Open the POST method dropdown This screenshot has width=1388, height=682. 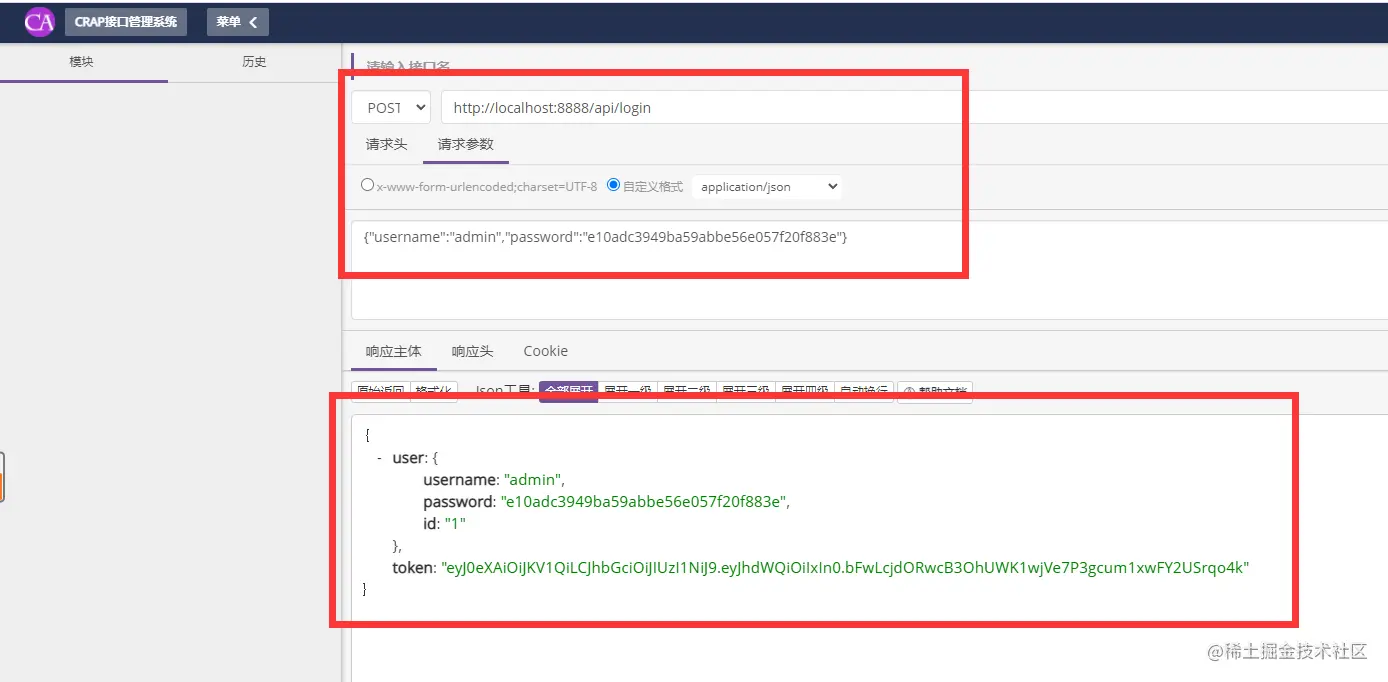tap(391, 107)
